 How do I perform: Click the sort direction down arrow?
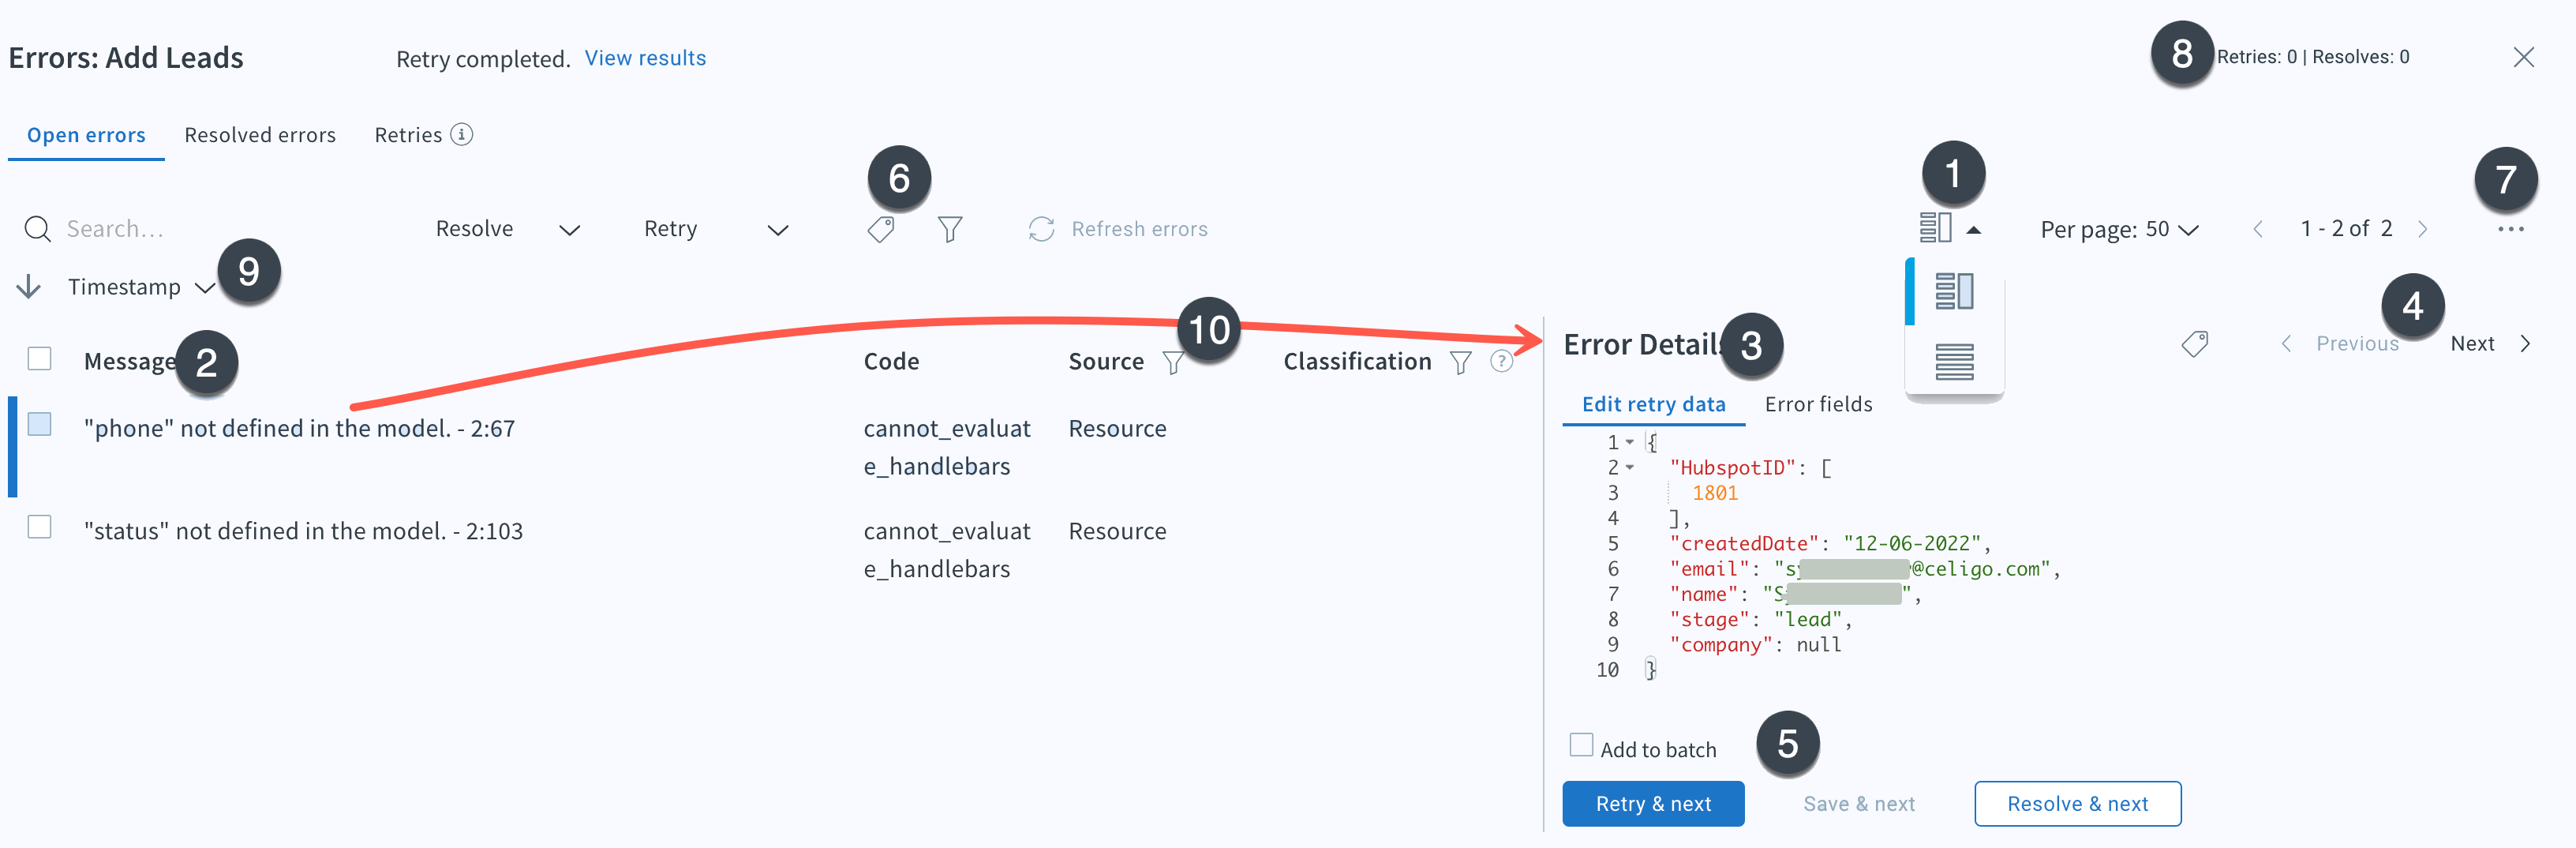[29, 287]
